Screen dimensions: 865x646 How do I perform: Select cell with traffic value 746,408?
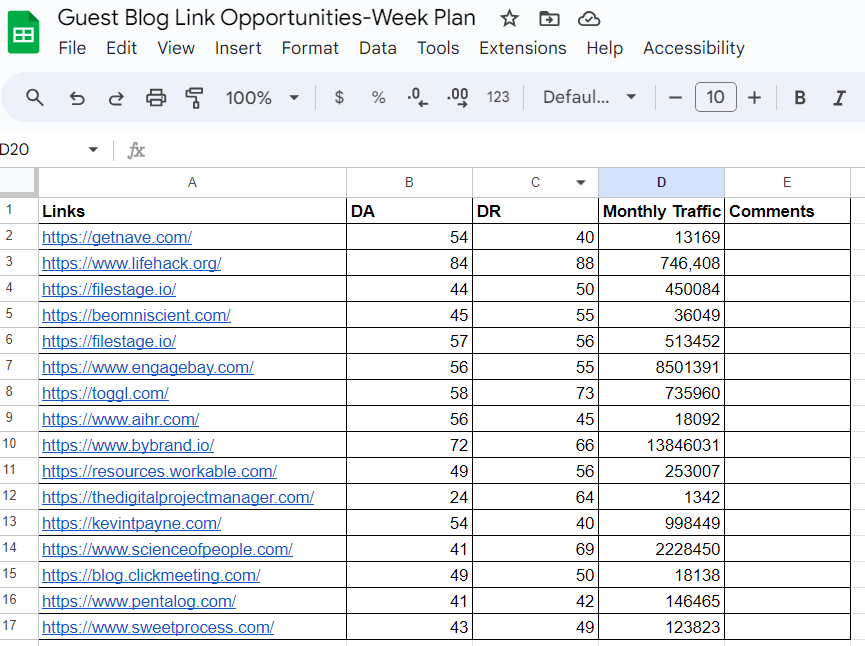pos(661,263)
